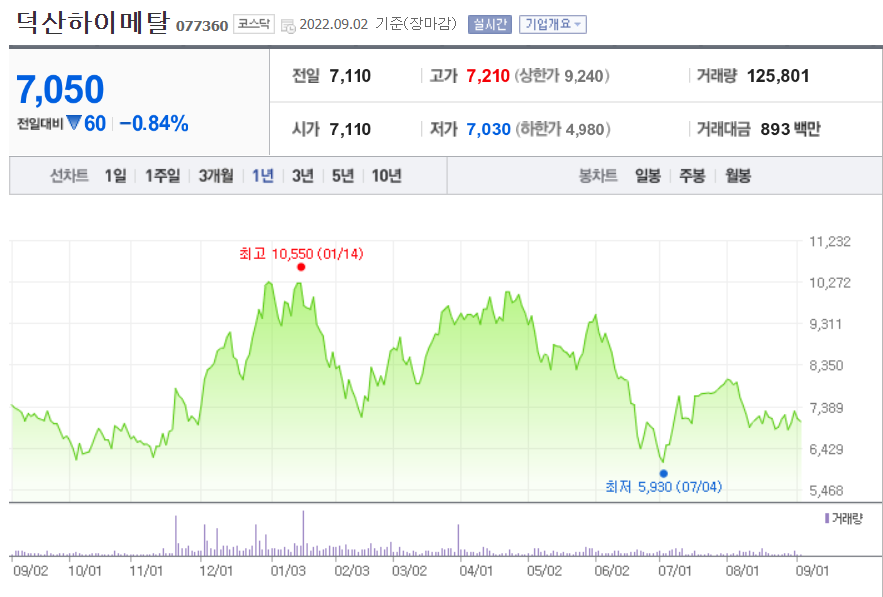Click the 하한가 4,980 text
883x597 pixels.
(563, 130)
